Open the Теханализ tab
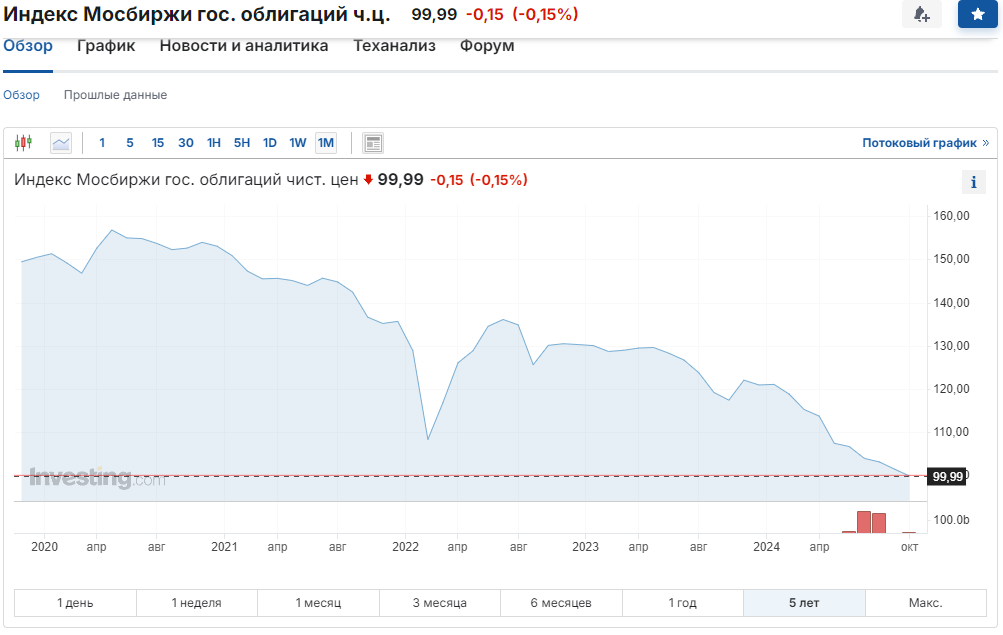The height and width of the screenshot is (635, 1003). click(394, 46)
